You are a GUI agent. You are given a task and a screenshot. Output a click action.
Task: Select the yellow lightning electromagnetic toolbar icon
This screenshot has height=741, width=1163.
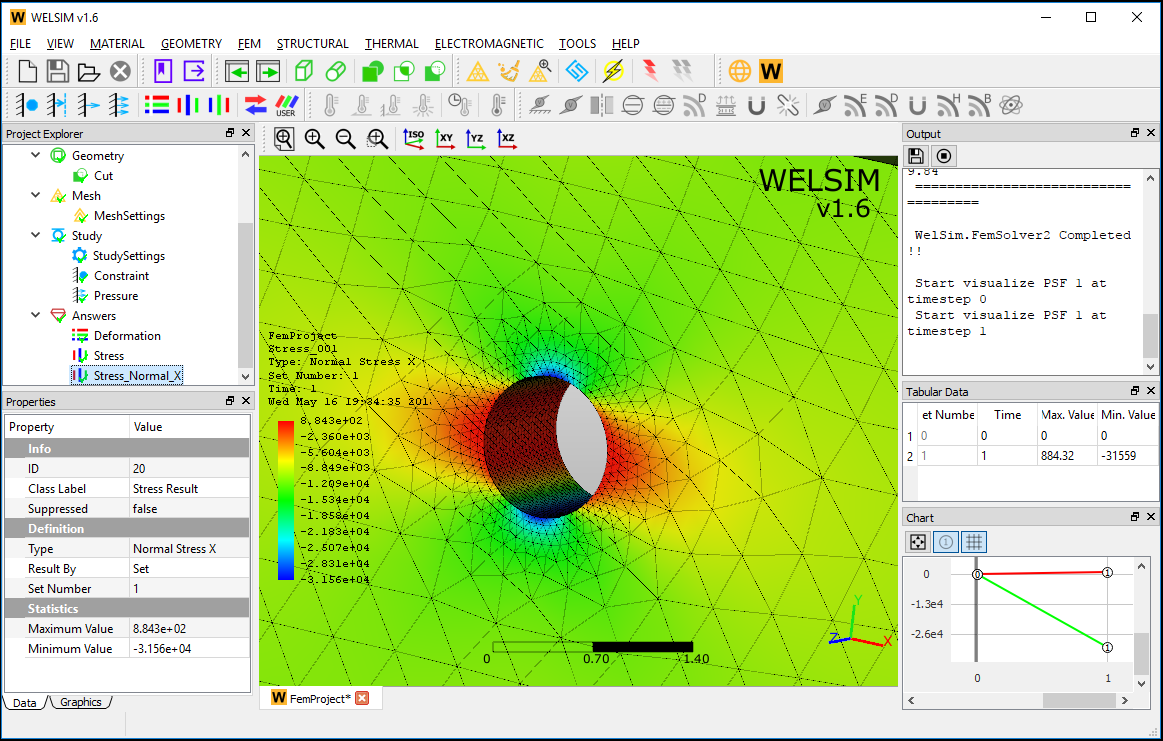coord(613,71)
